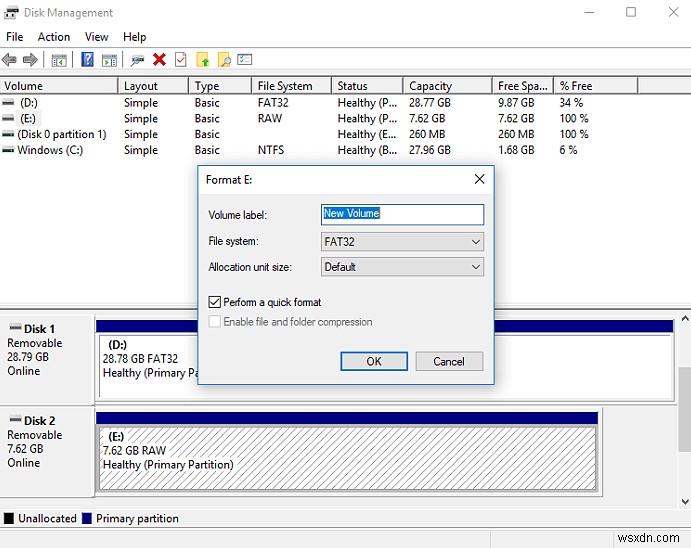
Task: Select the (E:) 7.62 GB RAW partition block
Action: [347, 458]
